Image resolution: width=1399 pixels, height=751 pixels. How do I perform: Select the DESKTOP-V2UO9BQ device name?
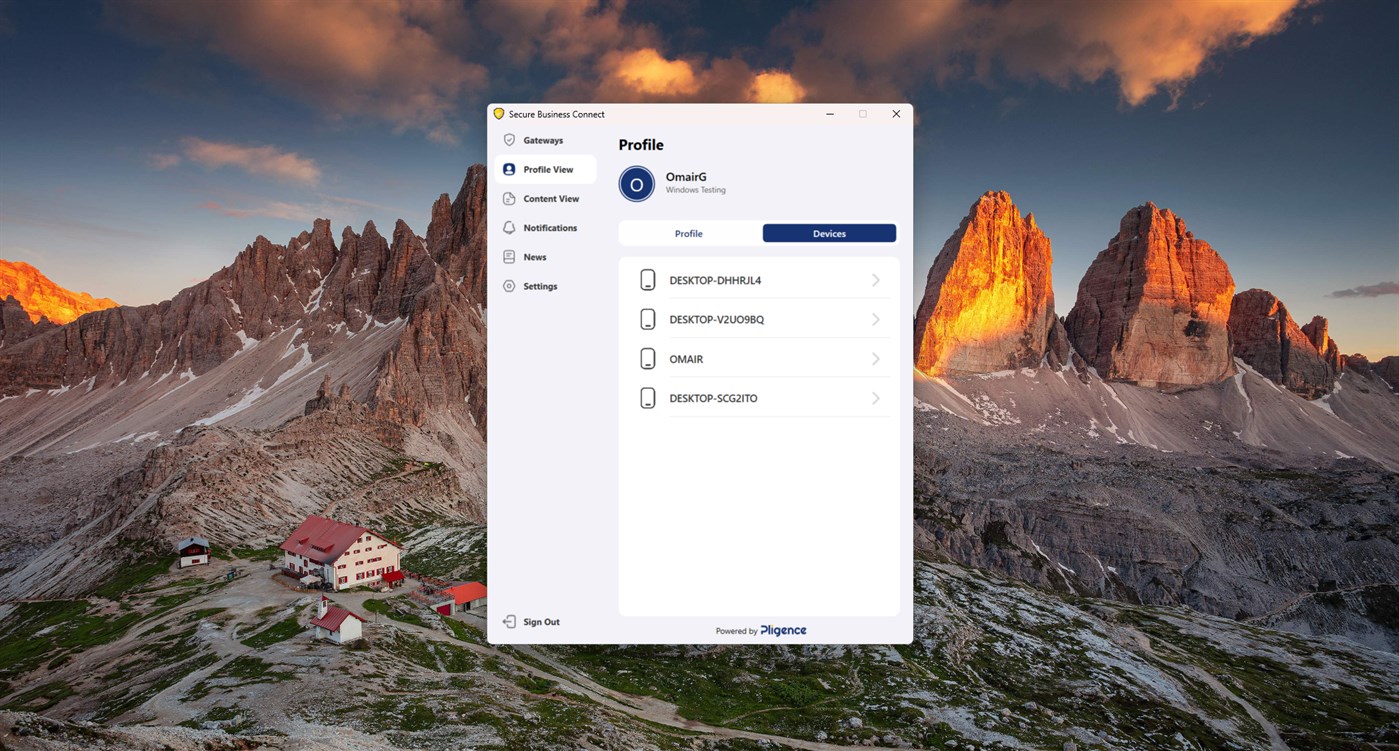click(x=717, y=320)
